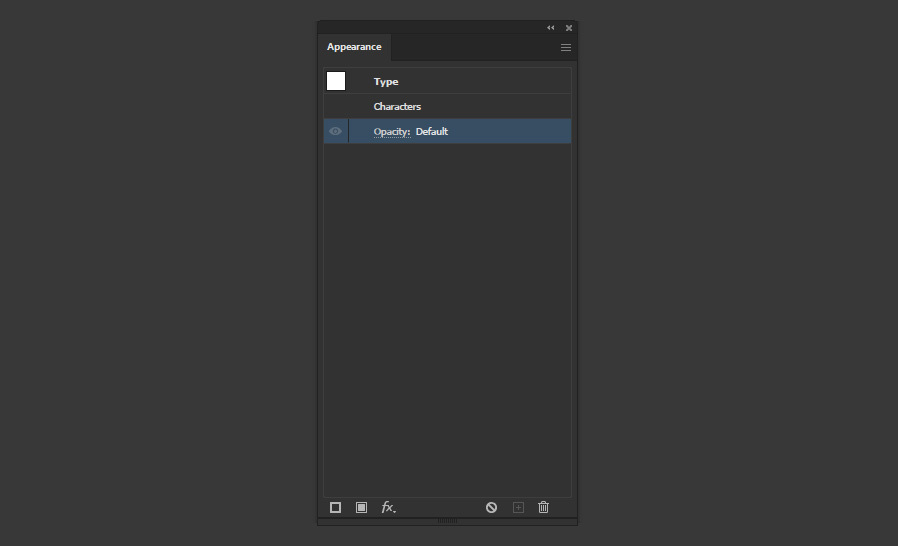Viewport: 898px width, 546px height.
Task: Select the Characters row
Action: pos(447,107)
